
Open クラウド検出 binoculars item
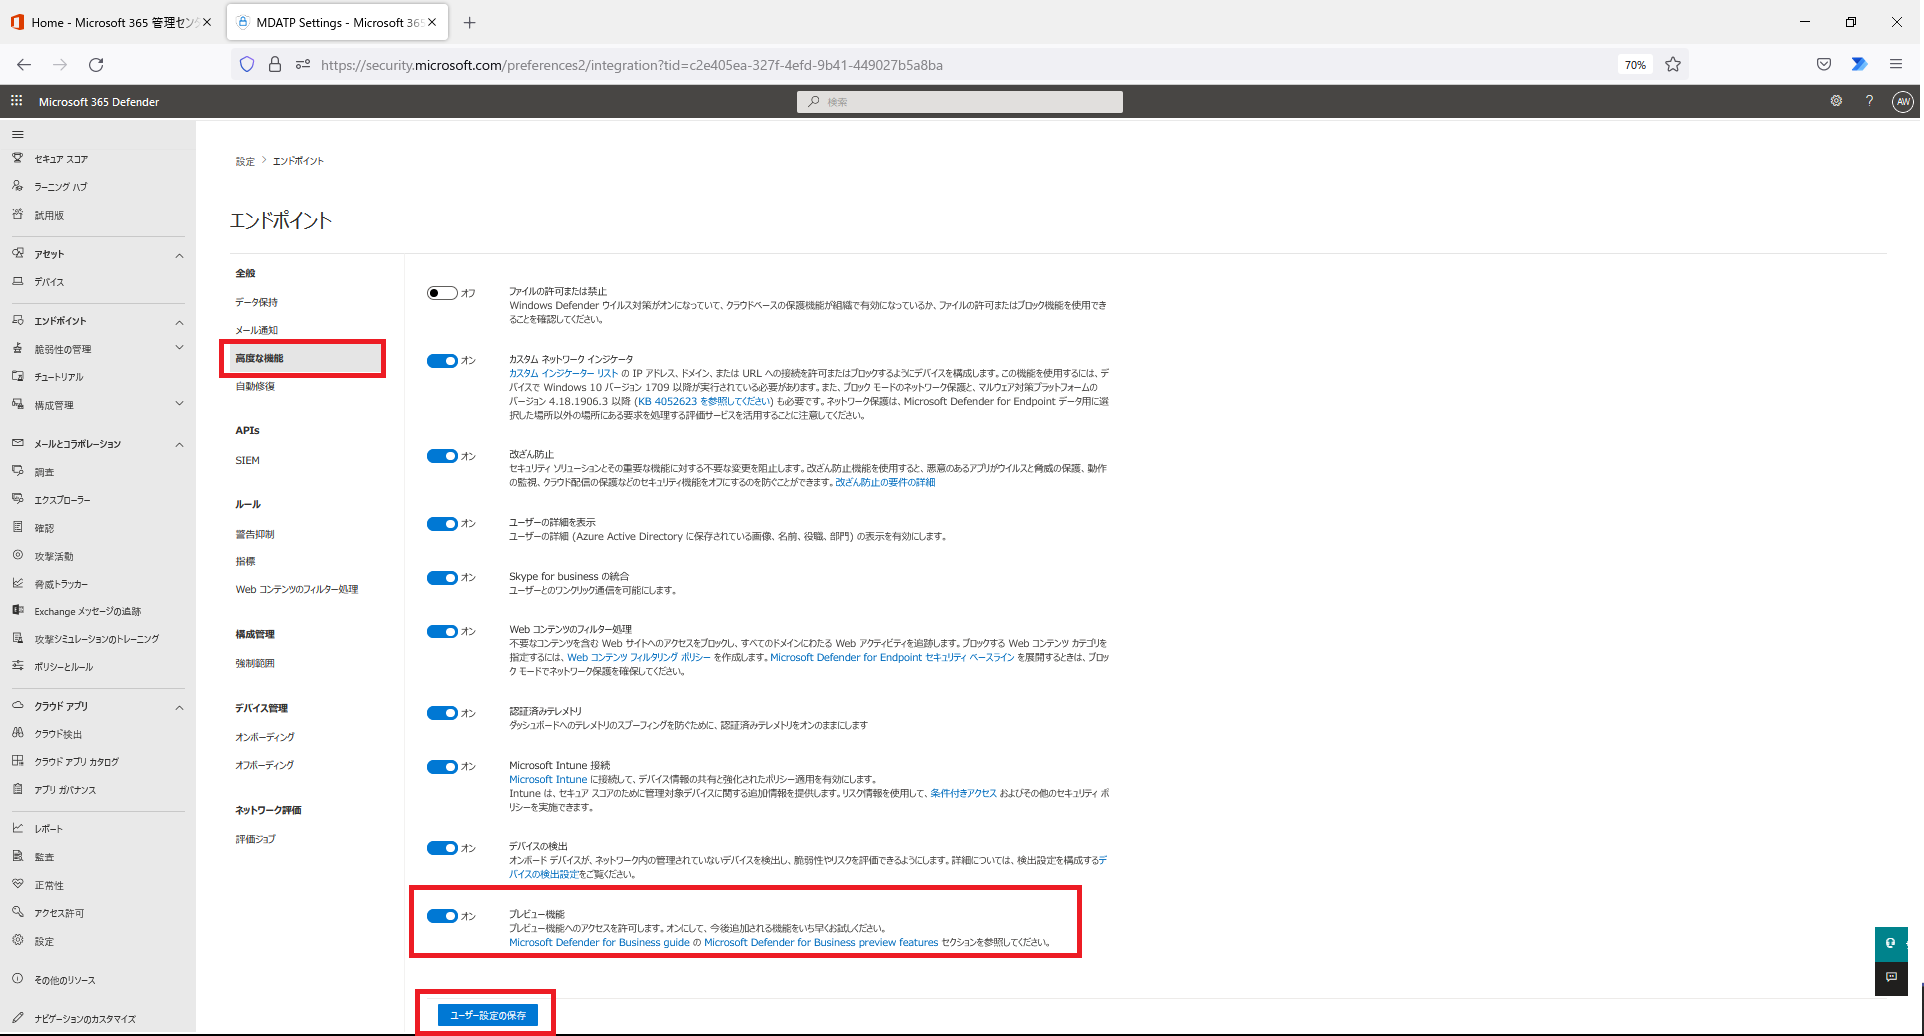coord(58,734)
